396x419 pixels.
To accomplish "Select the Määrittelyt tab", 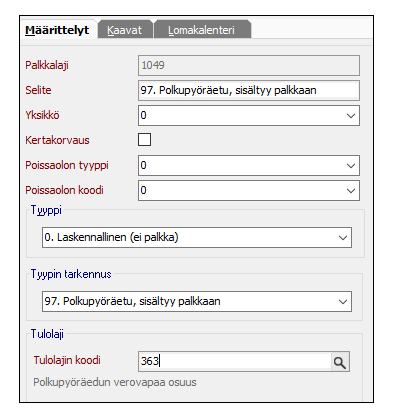I will point(57,30).
